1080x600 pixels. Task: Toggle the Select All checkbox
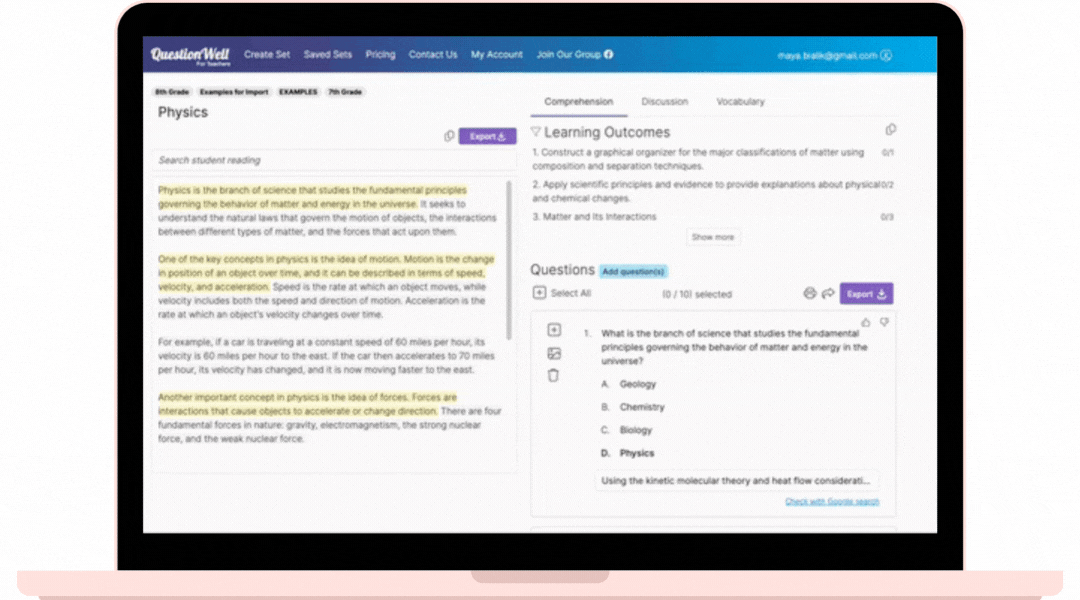[x=540, y=293]
